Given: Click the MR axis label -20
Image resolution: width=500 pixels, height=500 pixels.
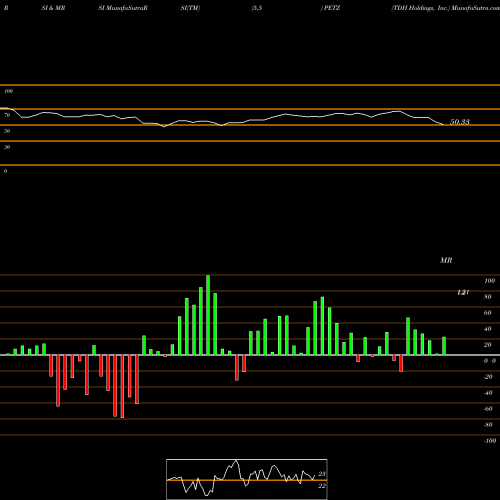Looking at the screenshot, I should click(x=488, y=377).
